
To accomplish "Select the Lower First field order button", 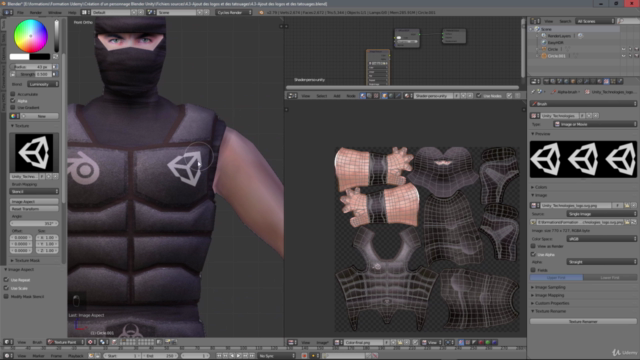I will click(610, 278).
